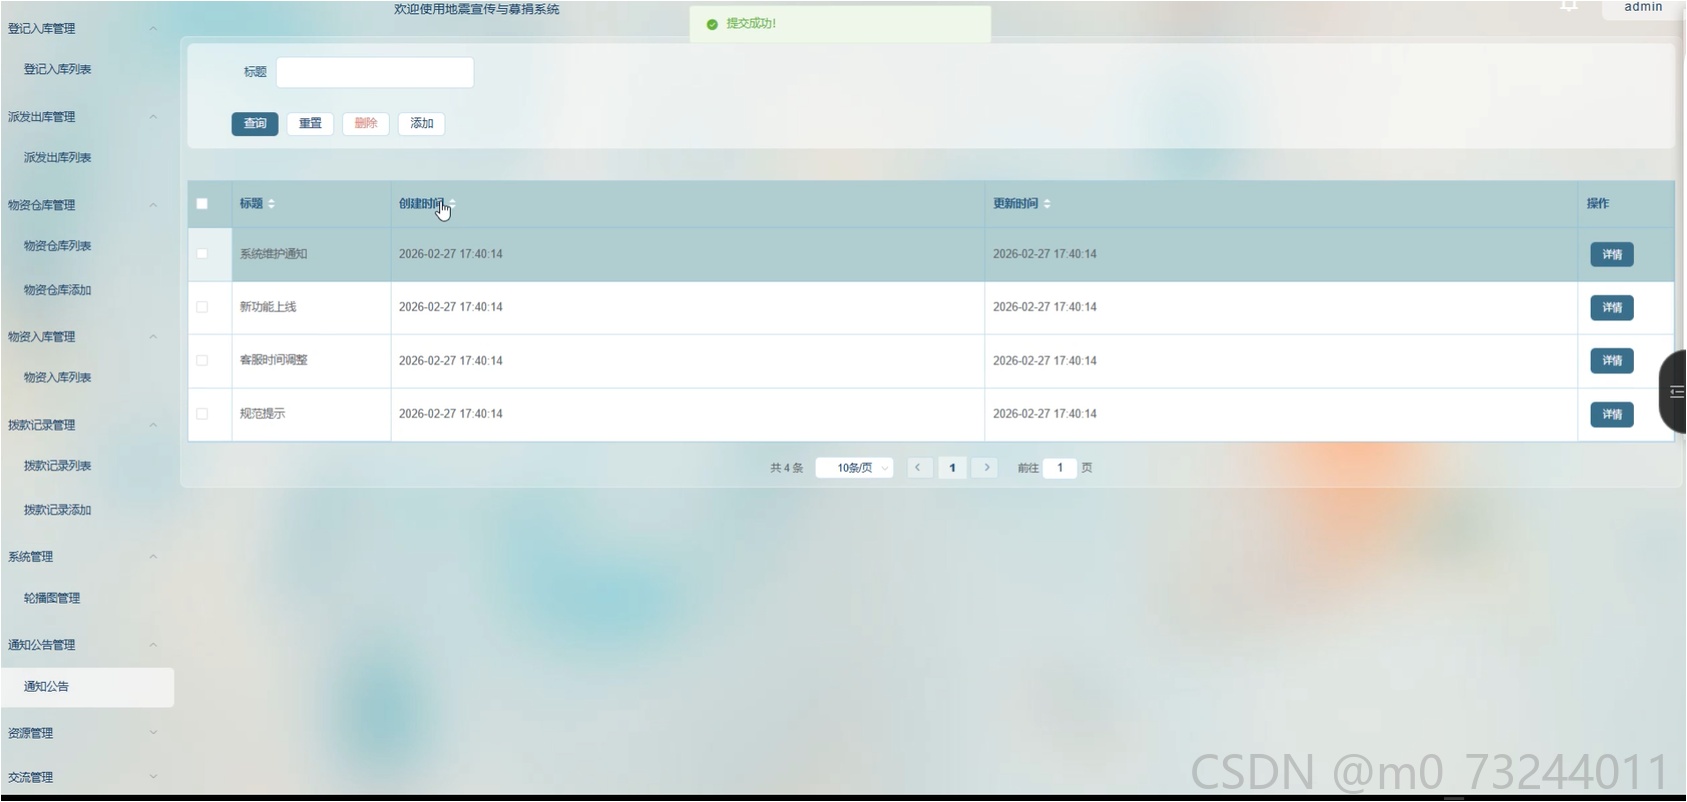Click the sort arrows beside 更新时间 header
Viewport: 1687px width, 802px height.
click(x=1047, y=204)
